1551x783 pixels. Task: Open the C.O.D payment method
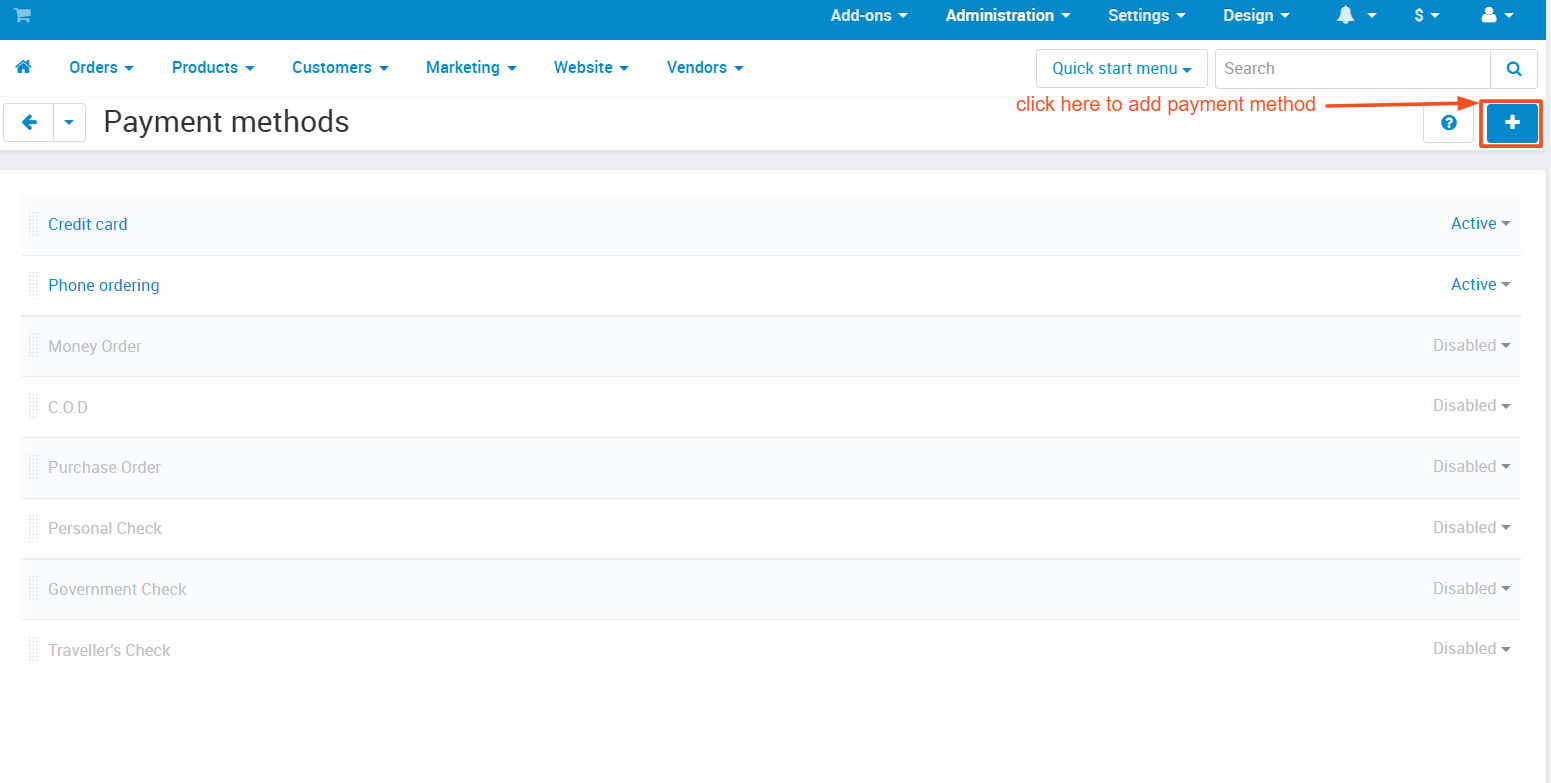point(68,407)
